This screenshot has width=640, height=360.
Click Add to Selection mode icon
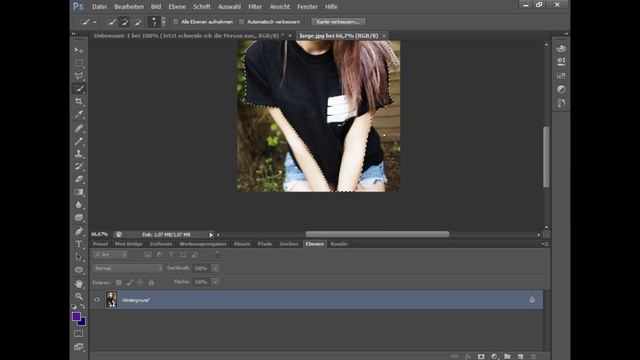(x=124, y=22)
